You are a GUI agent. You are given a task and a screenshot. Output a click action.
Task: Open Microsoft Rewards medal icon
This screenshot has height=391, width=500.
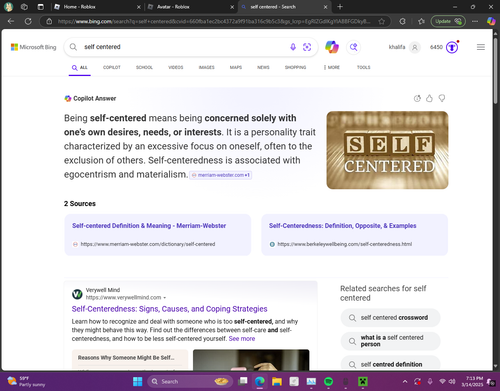click(x=452, y=47)
